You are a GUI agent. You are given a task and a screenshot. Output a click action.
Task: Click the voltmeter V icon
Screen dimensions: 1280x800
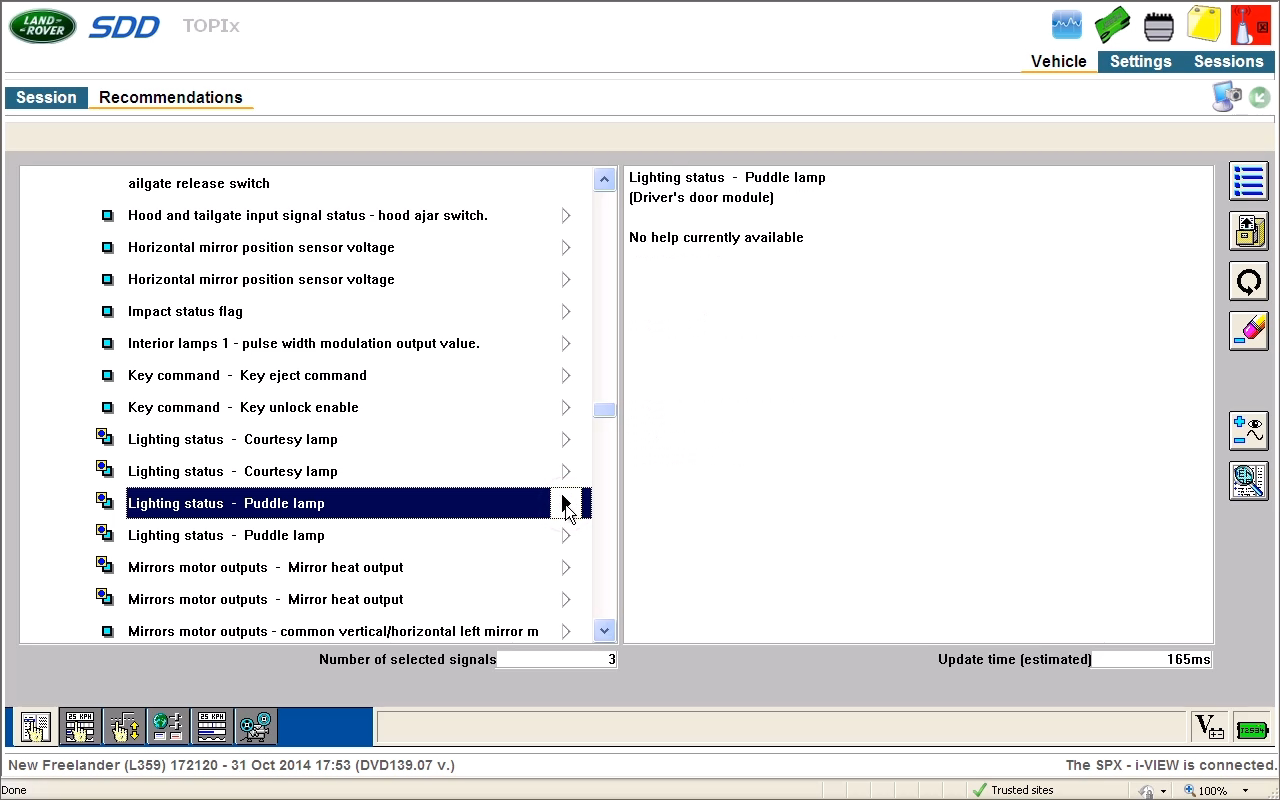coord(1209,728)
